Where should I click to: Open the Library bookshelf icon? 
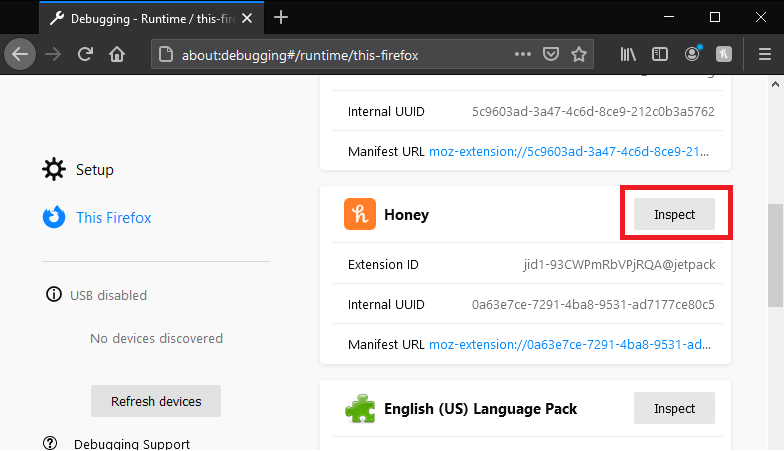(628, 54)
